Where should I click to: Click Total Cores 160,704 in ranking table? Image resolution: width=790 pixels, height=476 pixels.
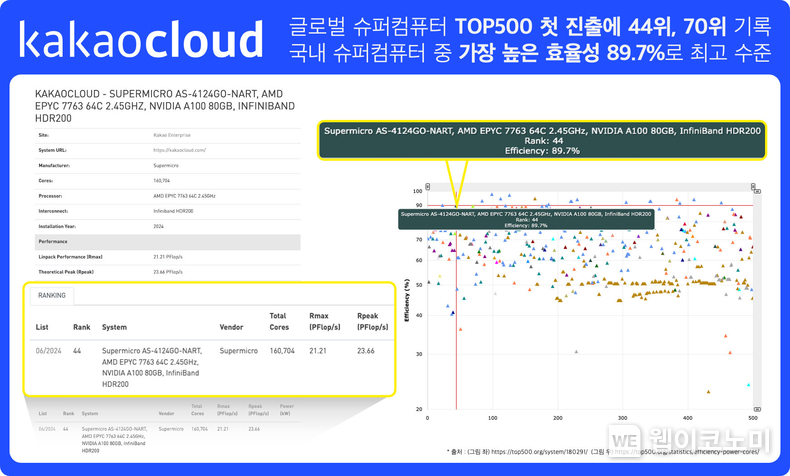click(x=282, y=351)
